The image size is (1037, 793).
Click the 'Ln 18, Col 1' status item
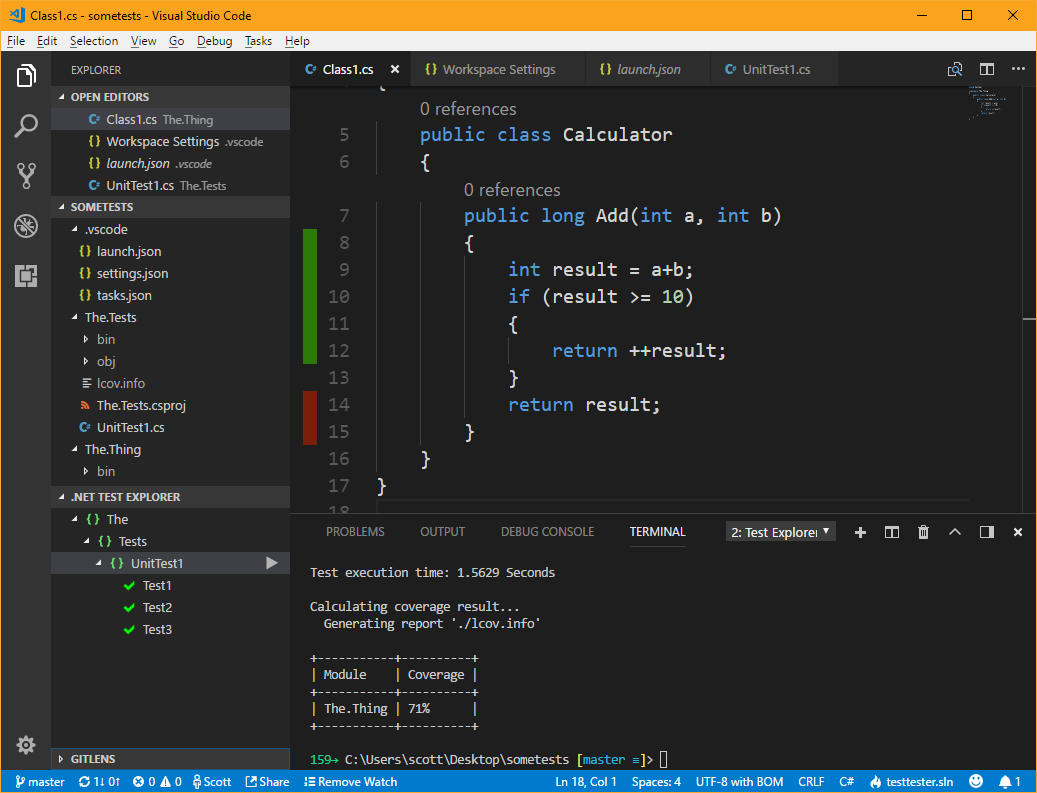(x=586, y=782)
